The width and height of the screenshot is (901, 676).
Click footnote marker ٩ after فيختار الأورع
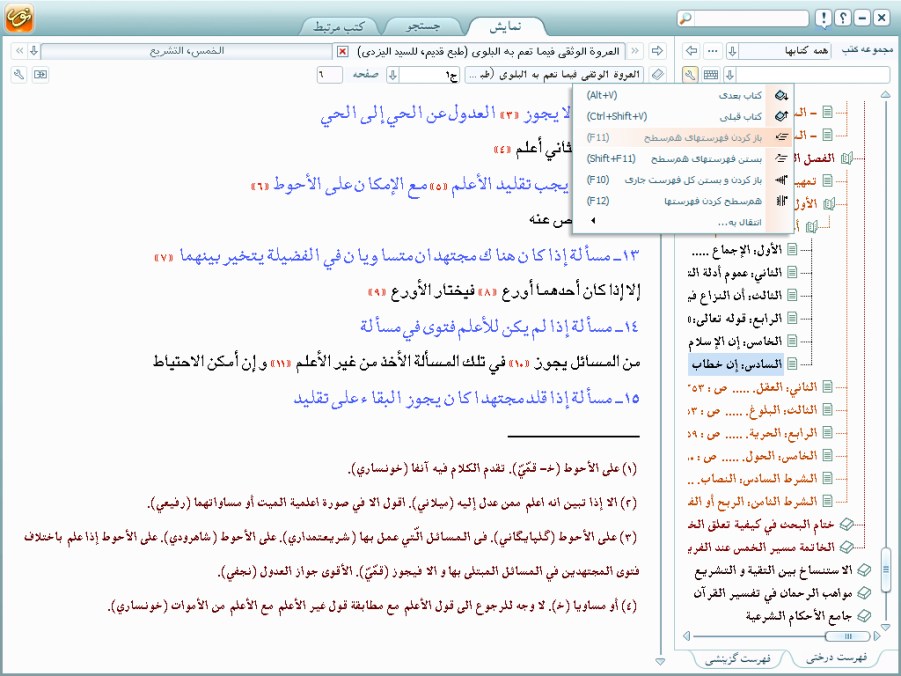[376, 293]
